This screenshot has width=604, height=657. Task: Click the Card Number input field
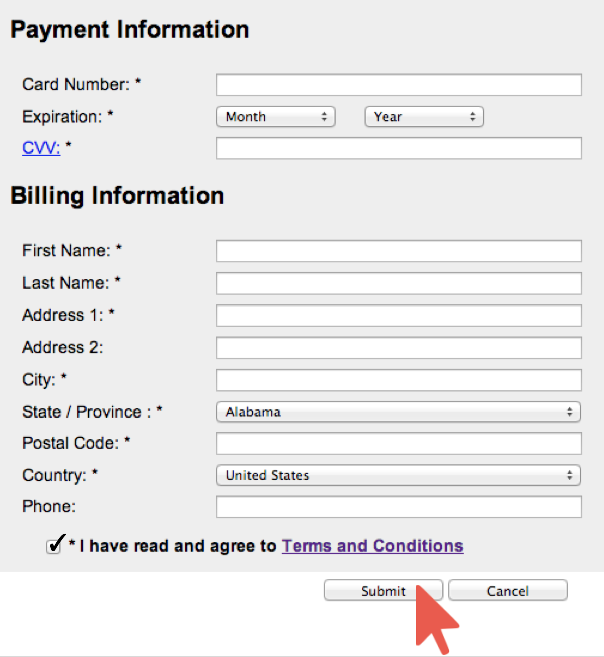(399, 85)
